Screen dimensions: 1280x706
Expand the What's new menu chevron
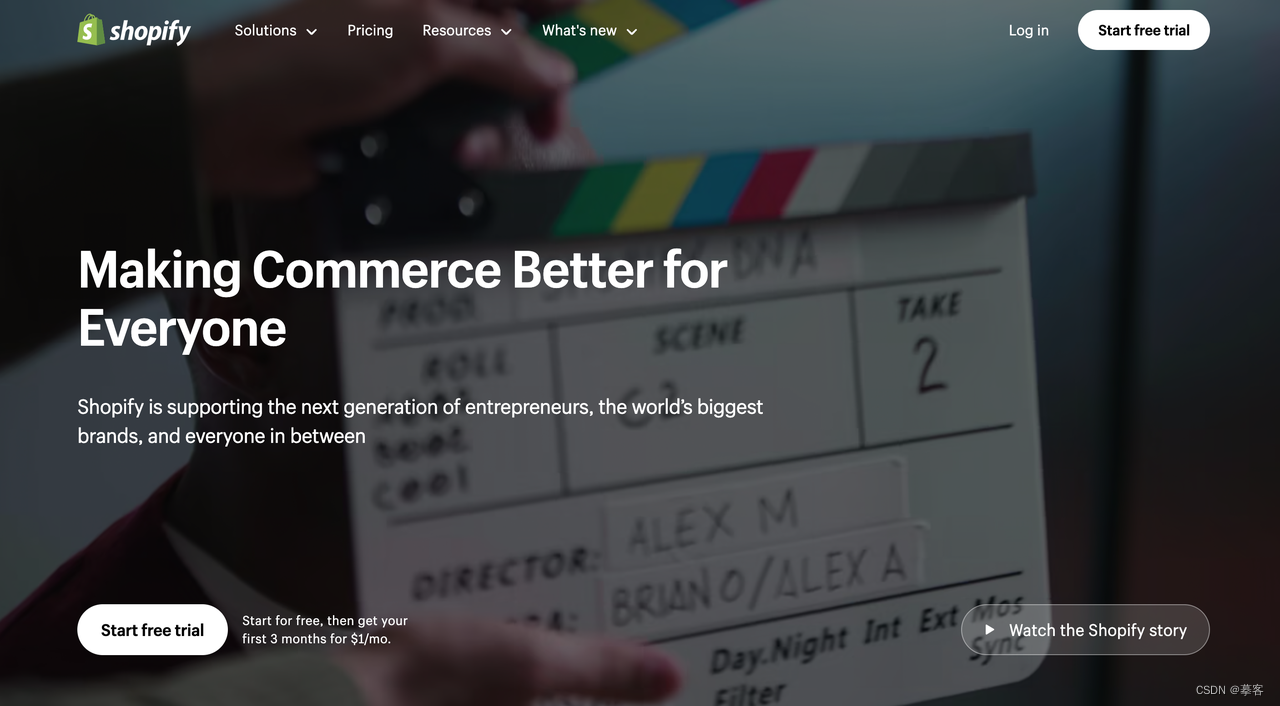pyautogui.click(x=631, y=32)
